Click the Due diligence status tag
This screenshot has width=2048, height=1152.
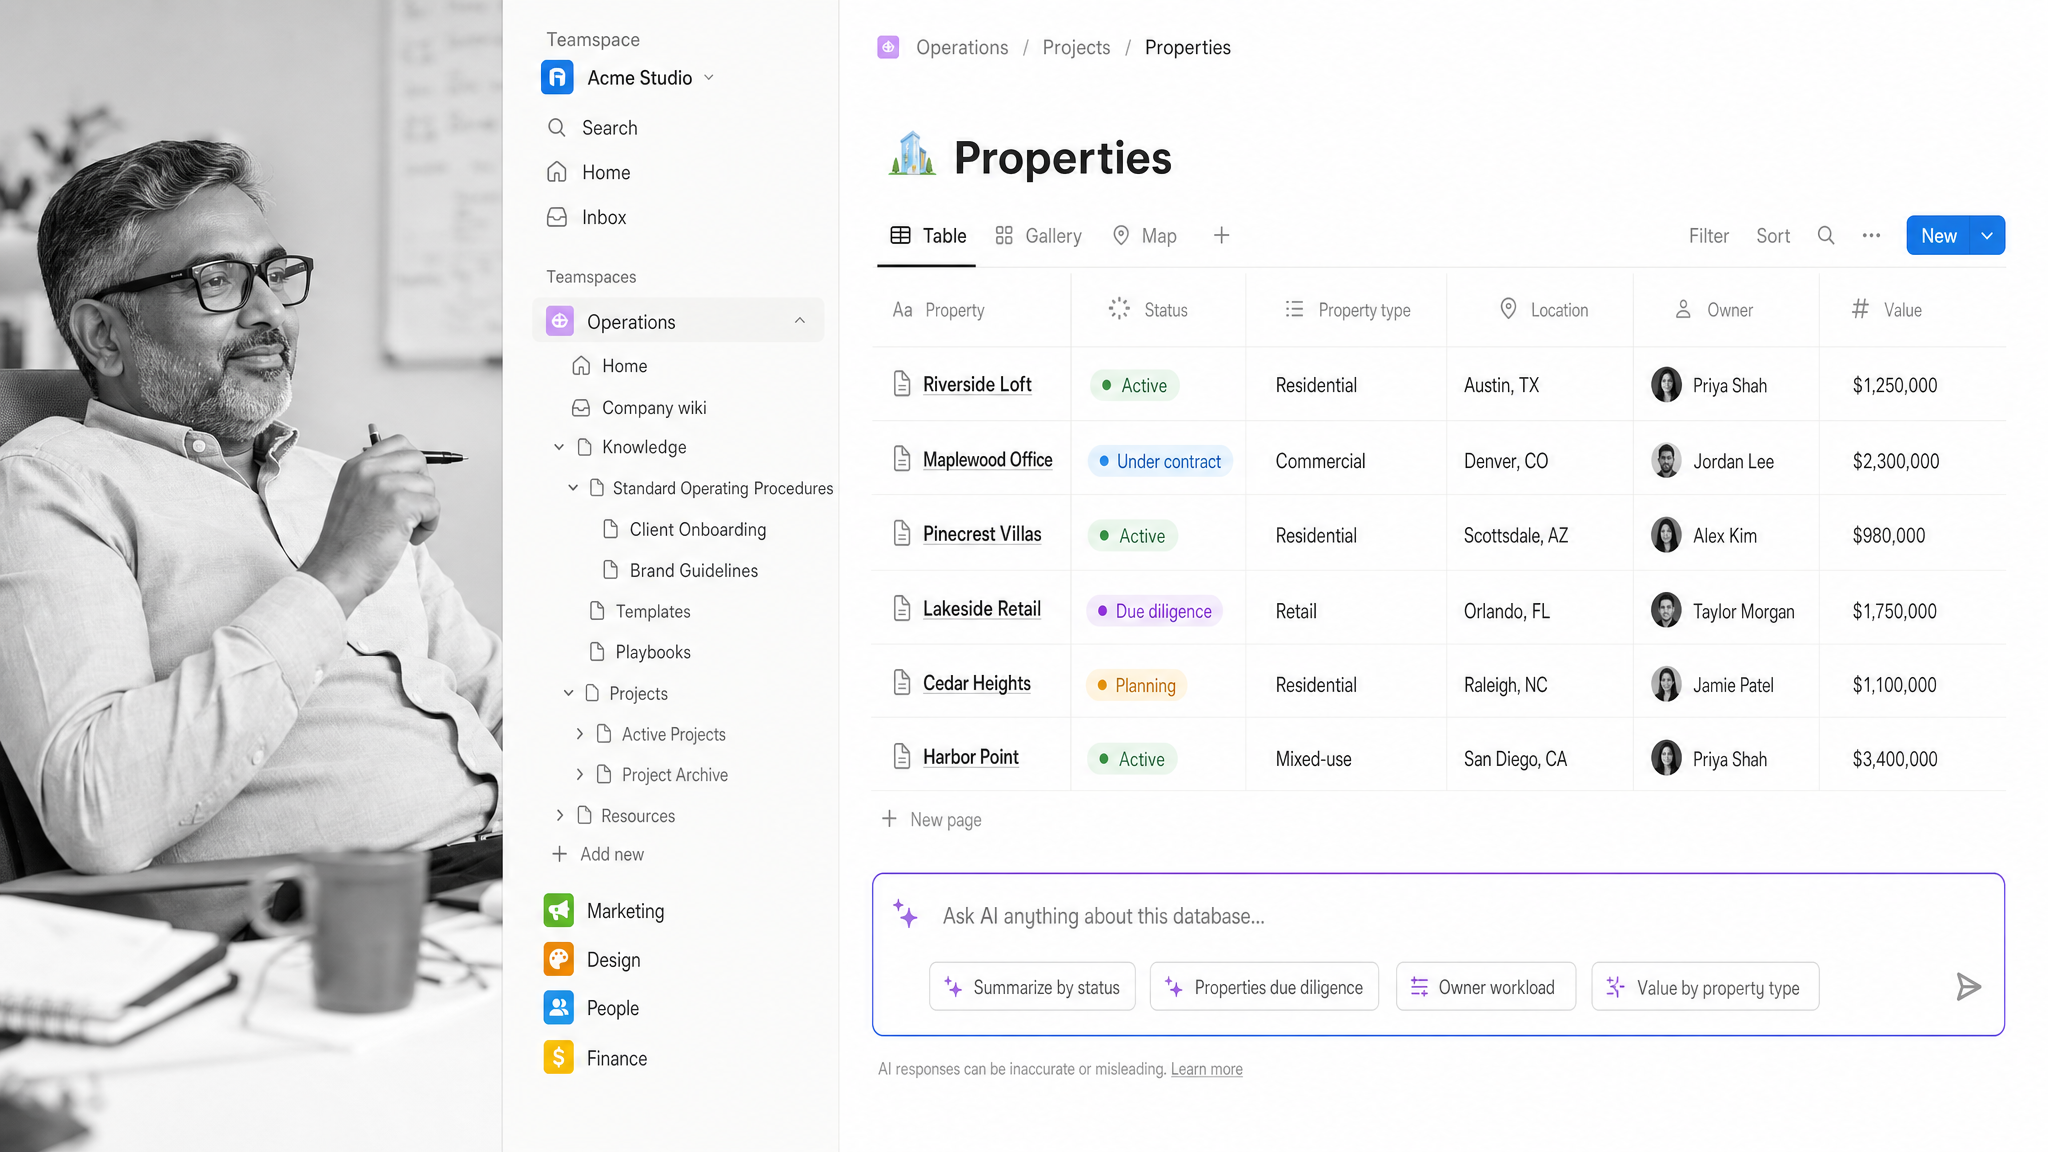(x=1154, y=611)
